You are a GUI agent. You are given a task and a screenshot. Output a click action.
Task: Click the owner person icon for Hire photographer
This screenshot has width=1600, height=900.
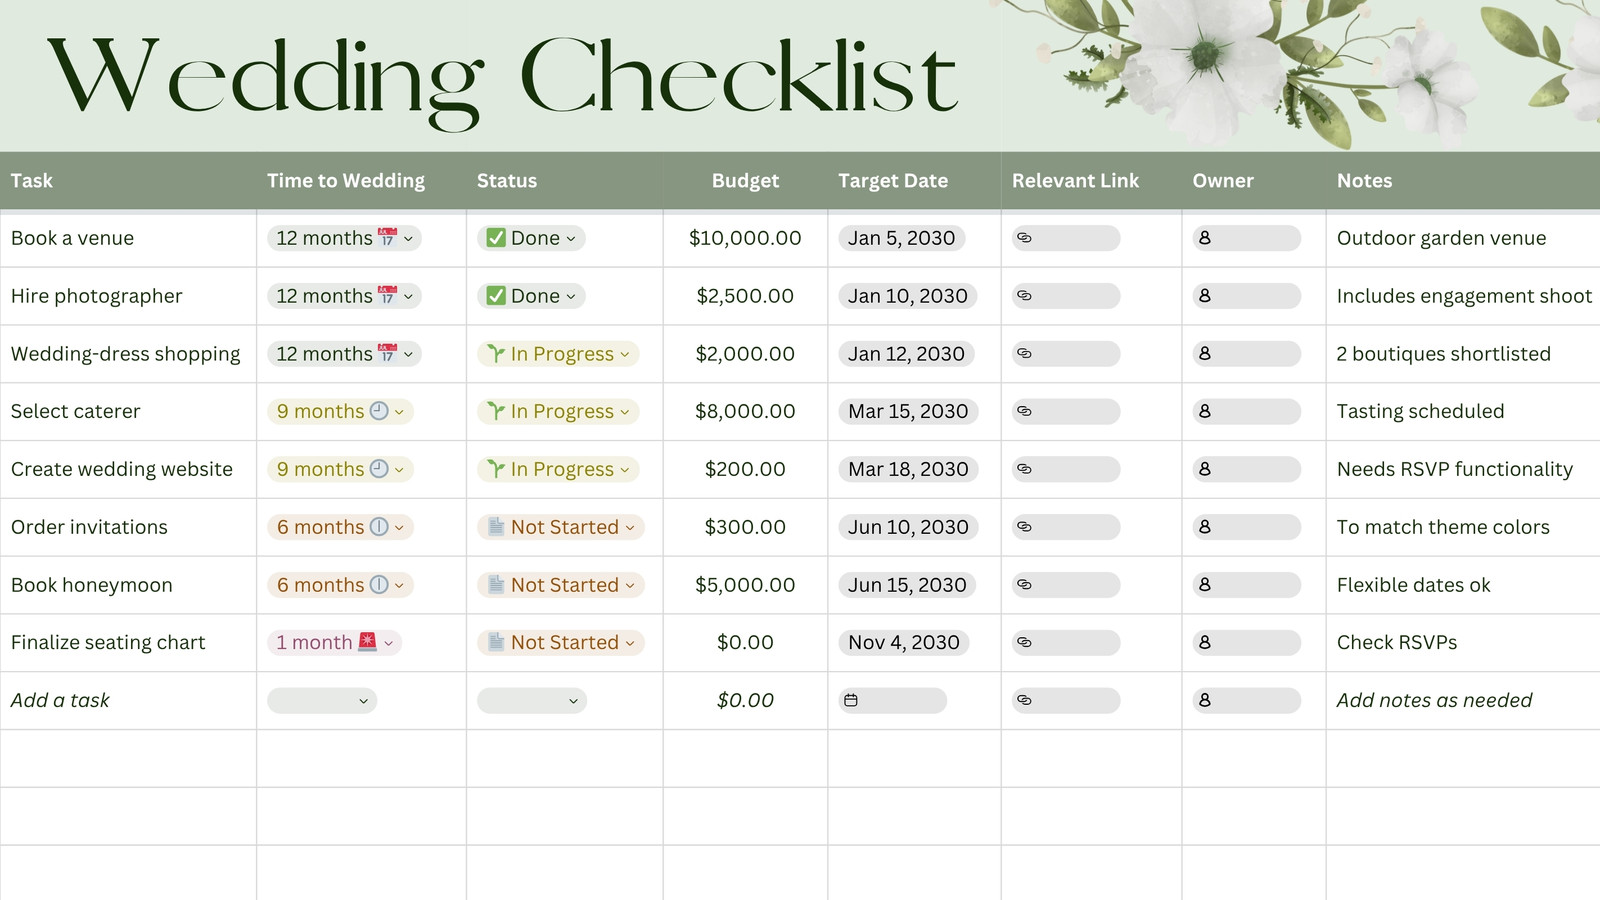coord(1204,296)
